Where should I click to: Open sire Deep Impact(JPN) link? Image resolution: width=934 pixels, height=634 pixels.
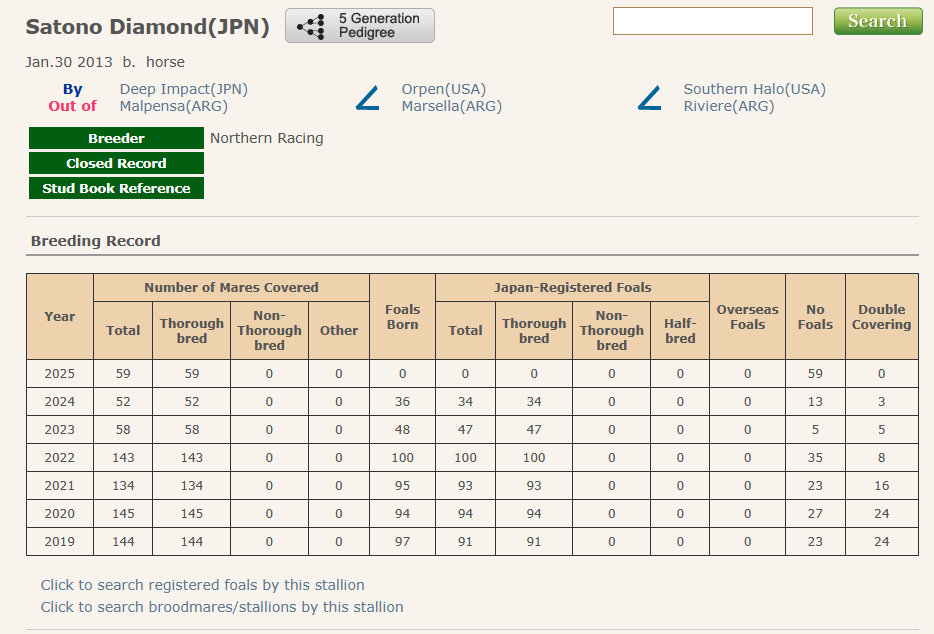tap(183, 89)
